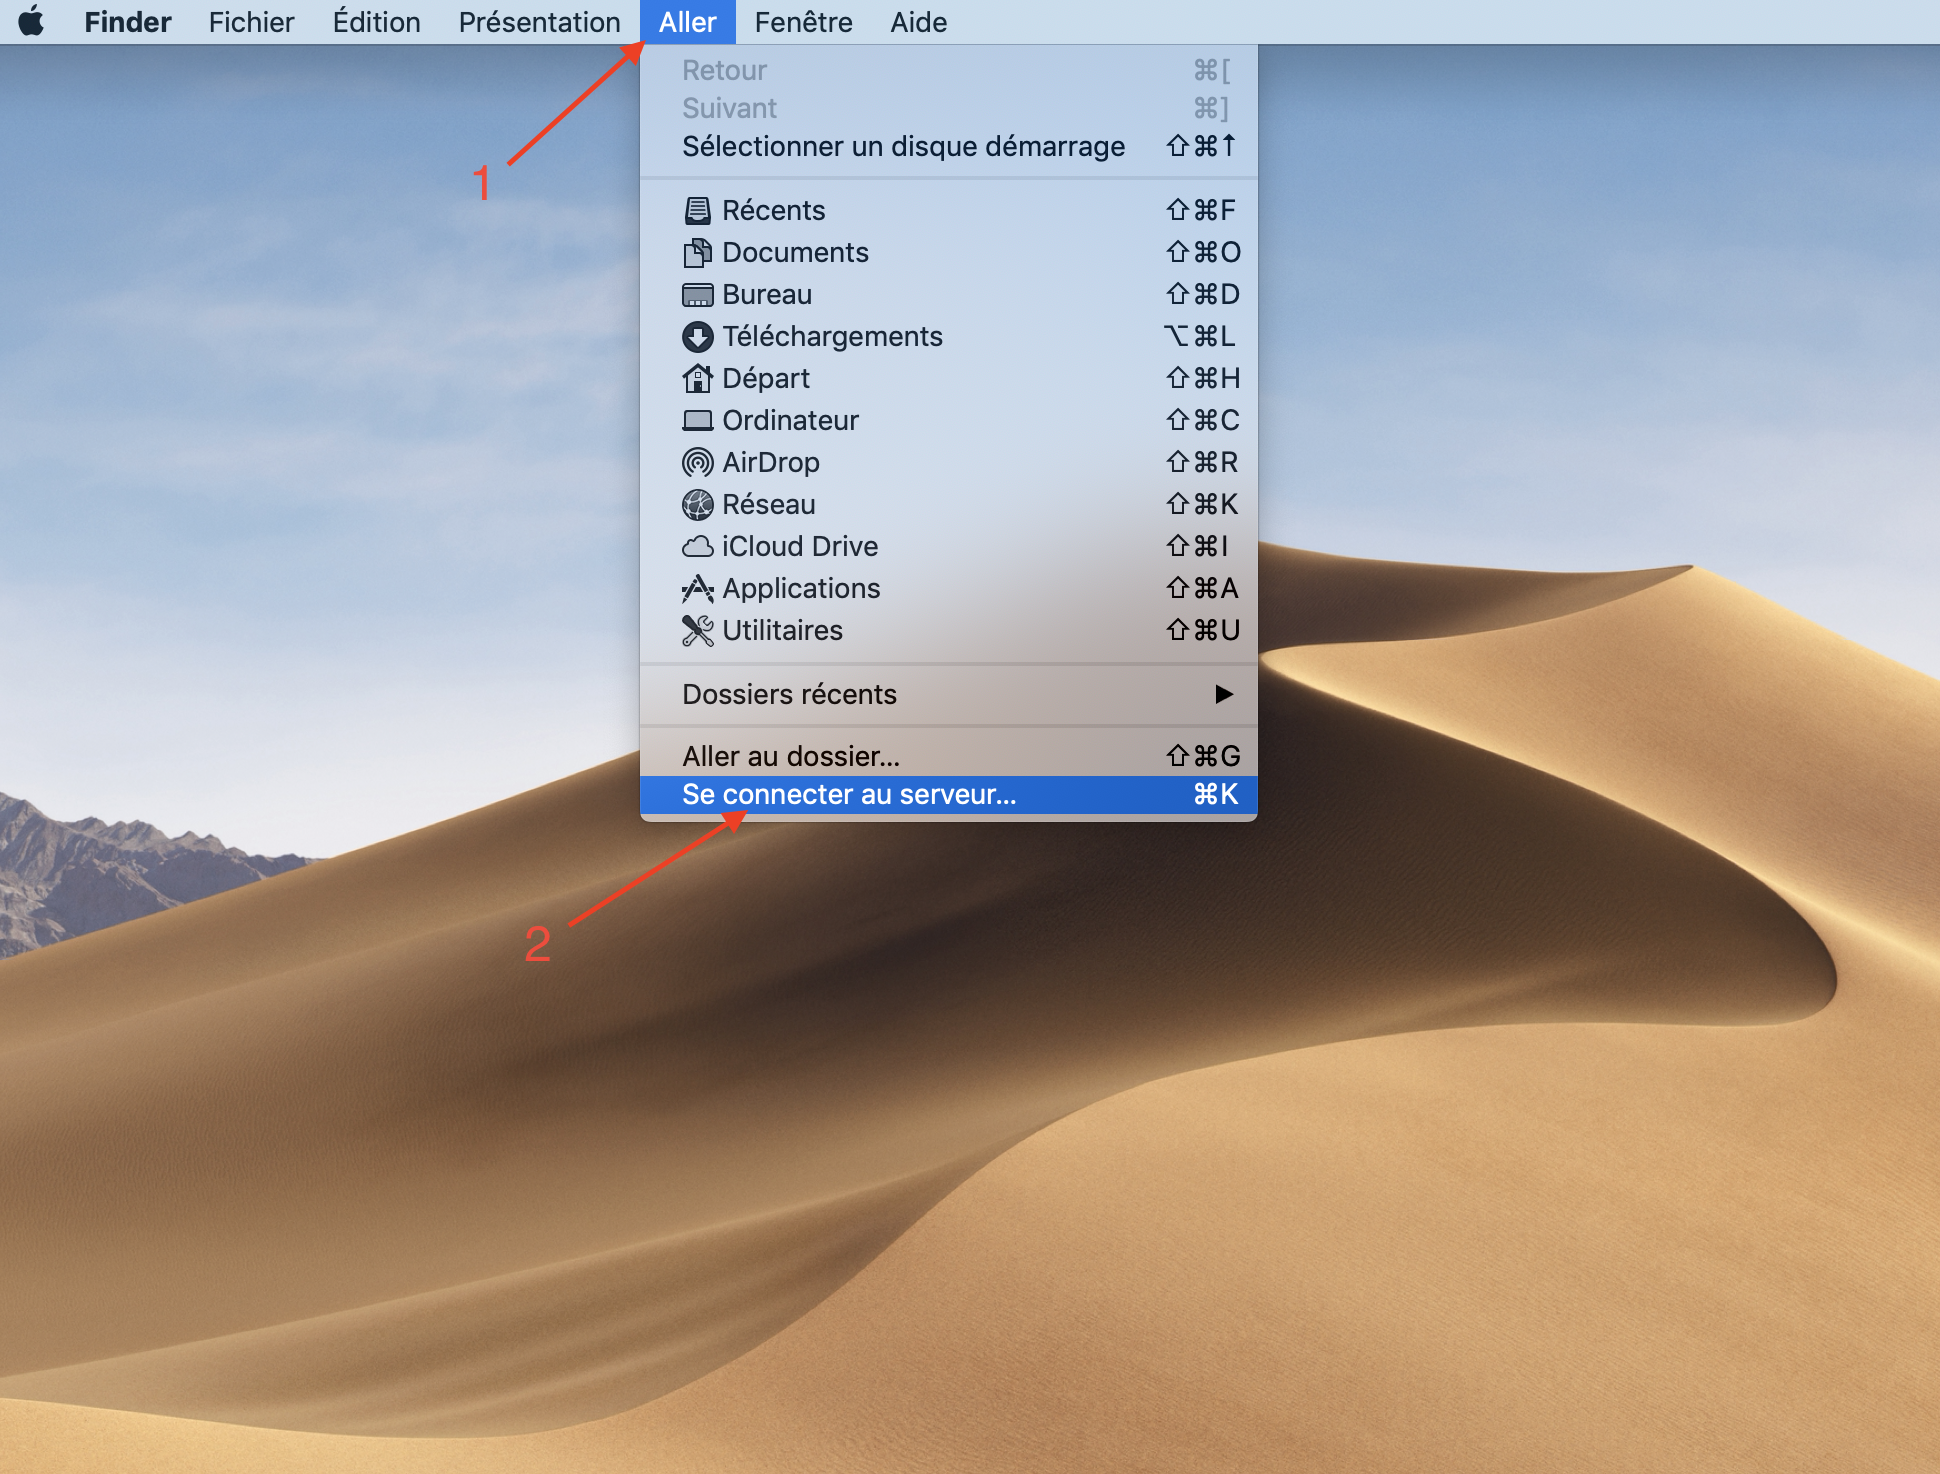Open the Finder menu

(x=128, y=22)
